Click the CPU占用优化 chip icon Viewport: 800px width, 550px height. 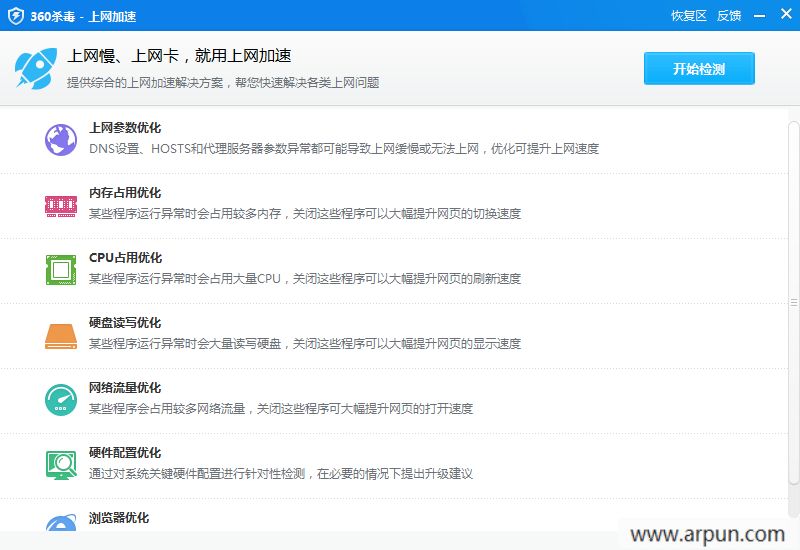tap(61, 270)
